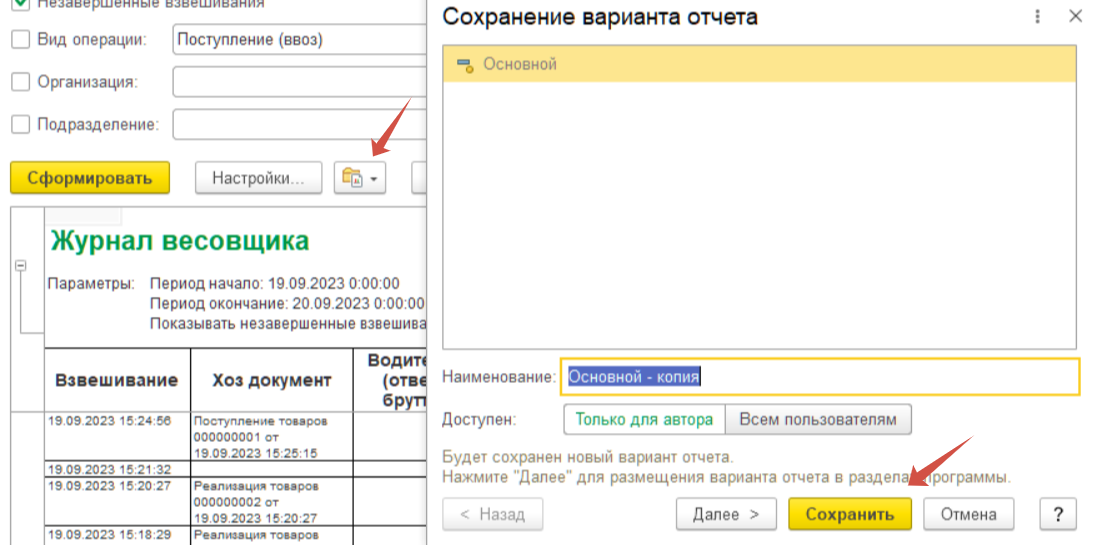Enable the Организация checkbox
The height and width of the screenshot is (545, 1099).
click(20, 82)
